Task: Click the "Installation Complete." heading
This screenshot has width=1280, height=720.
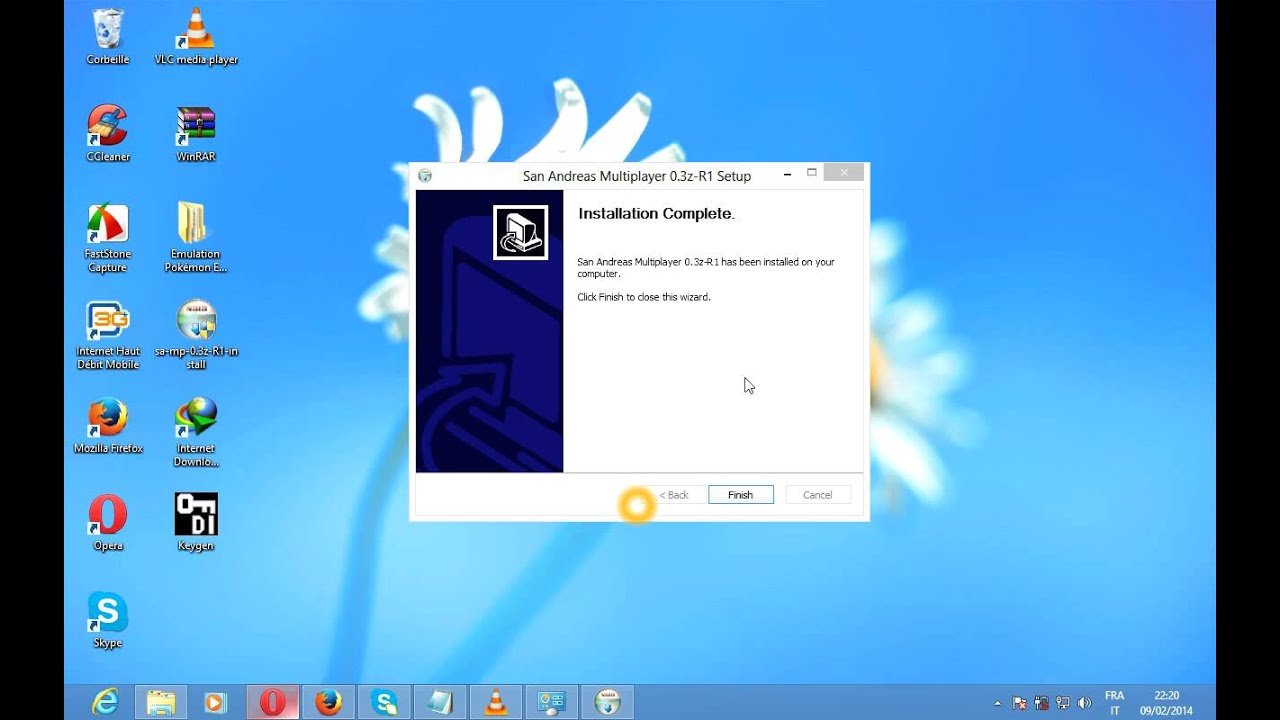Action: click(656, 214)
